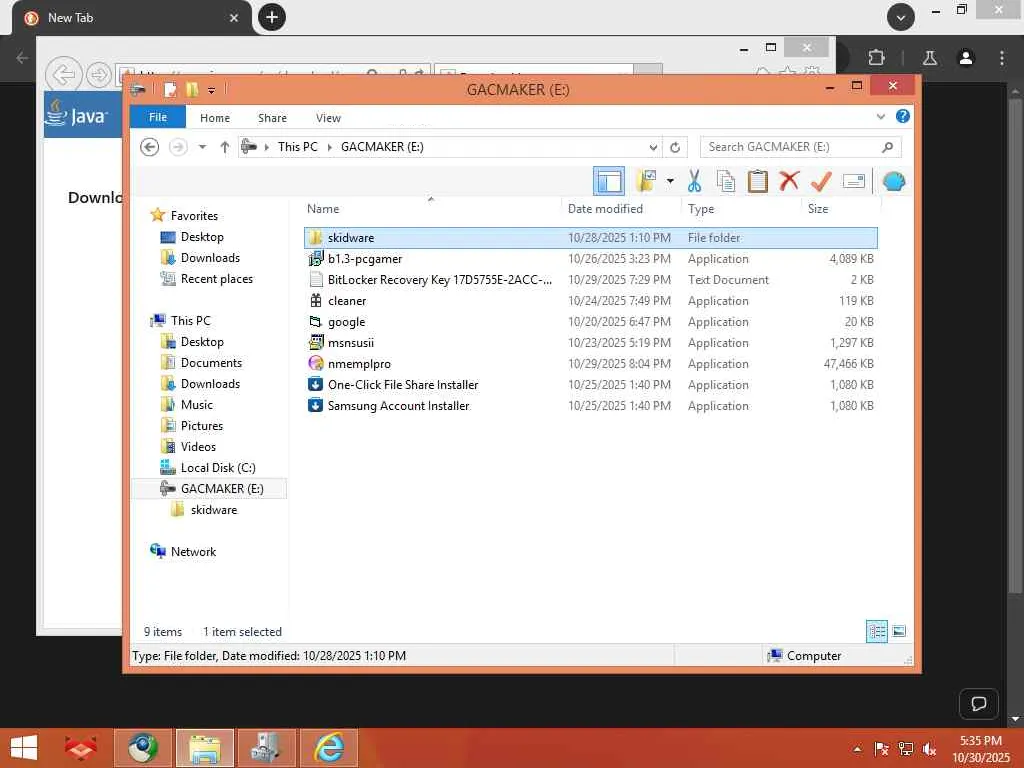This screenshot has height=768, width=1024.
Task: Open Desktop under Favorites
Action: point(202,237)
